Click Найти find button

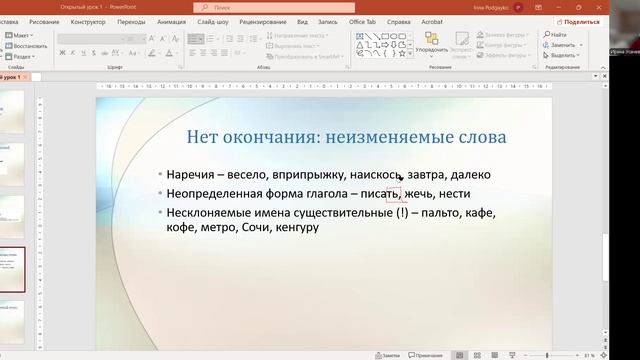pos(555,35)
